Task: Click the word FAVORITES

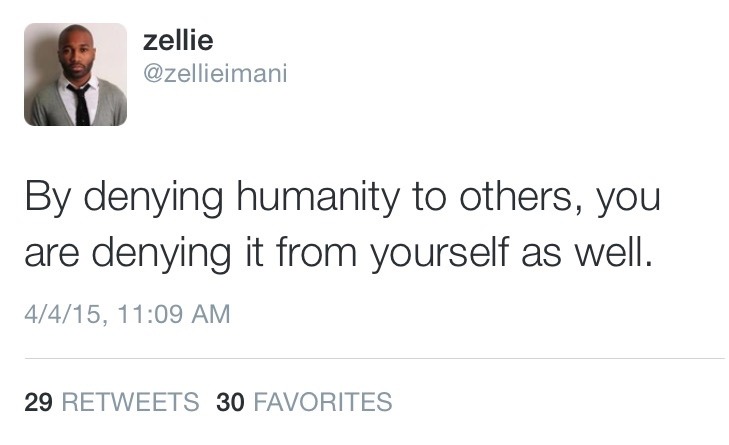Action: point(323,402)
